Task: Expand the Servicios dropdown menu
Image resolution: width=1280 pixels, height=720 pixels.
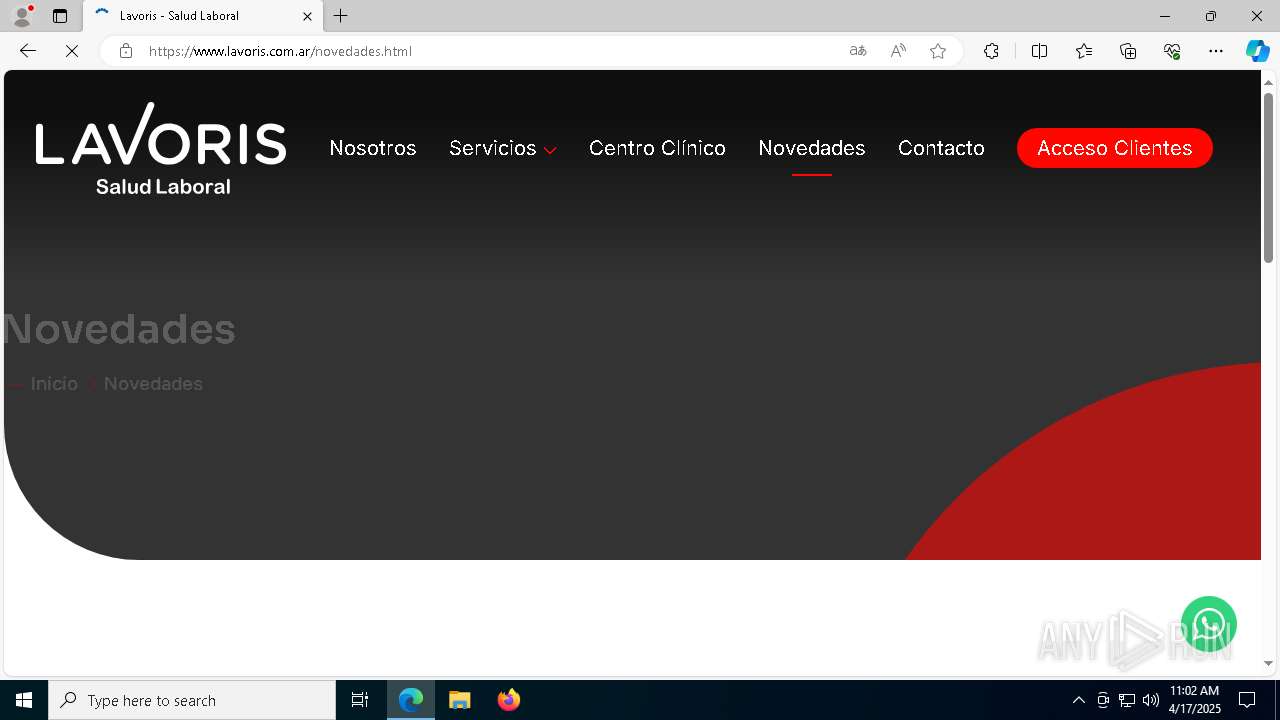Action: 503,148
